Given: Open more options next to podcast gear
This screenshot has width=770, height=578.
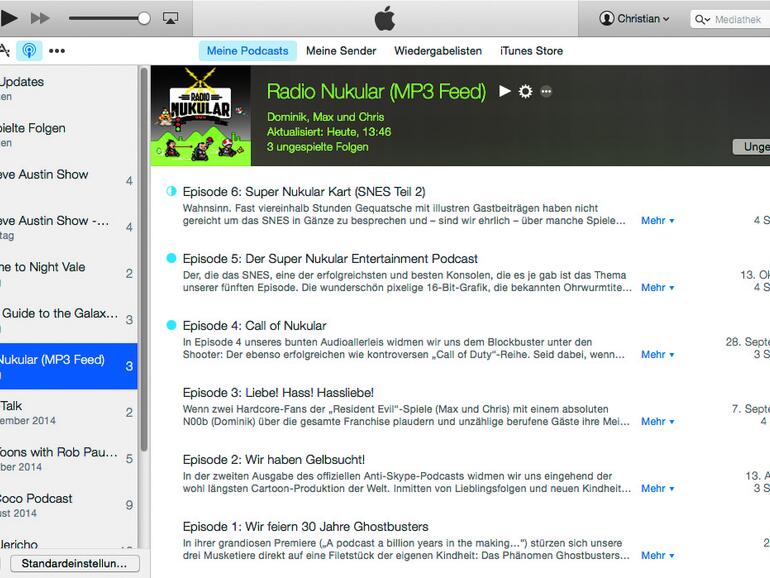Looking at the screenshot, I should point(546,91).
